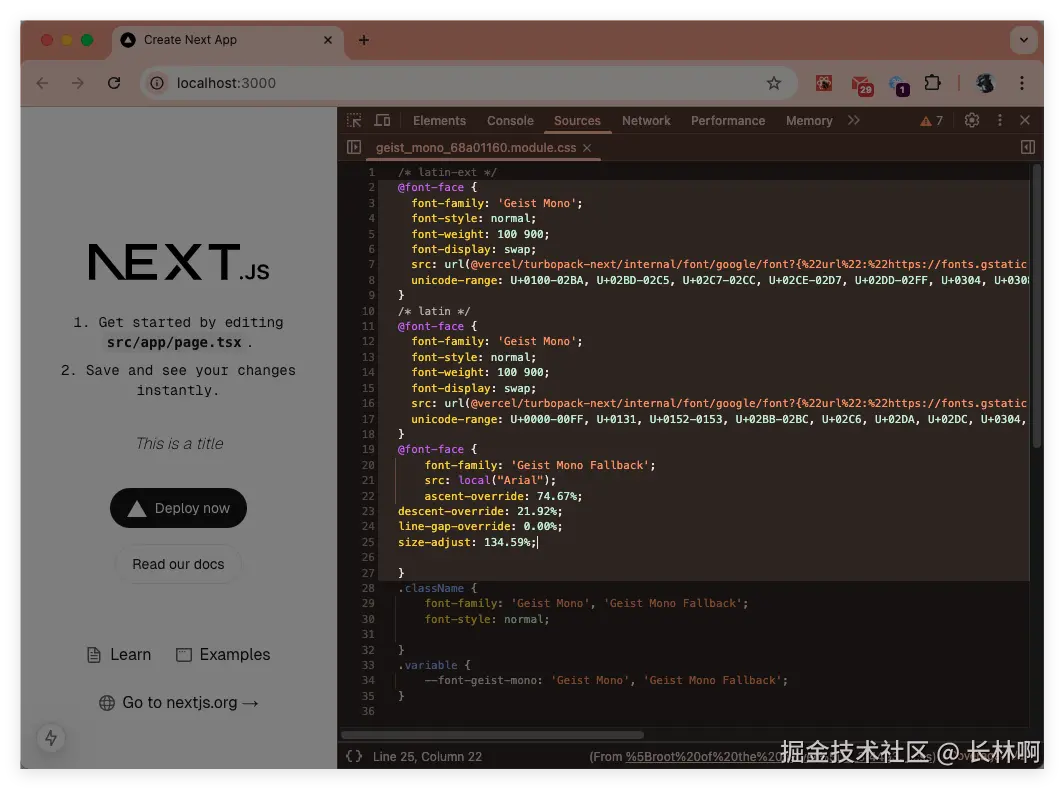Expand the tab search dropdown
This screenshot has height=789, width=1064.
coord(1023,40)
